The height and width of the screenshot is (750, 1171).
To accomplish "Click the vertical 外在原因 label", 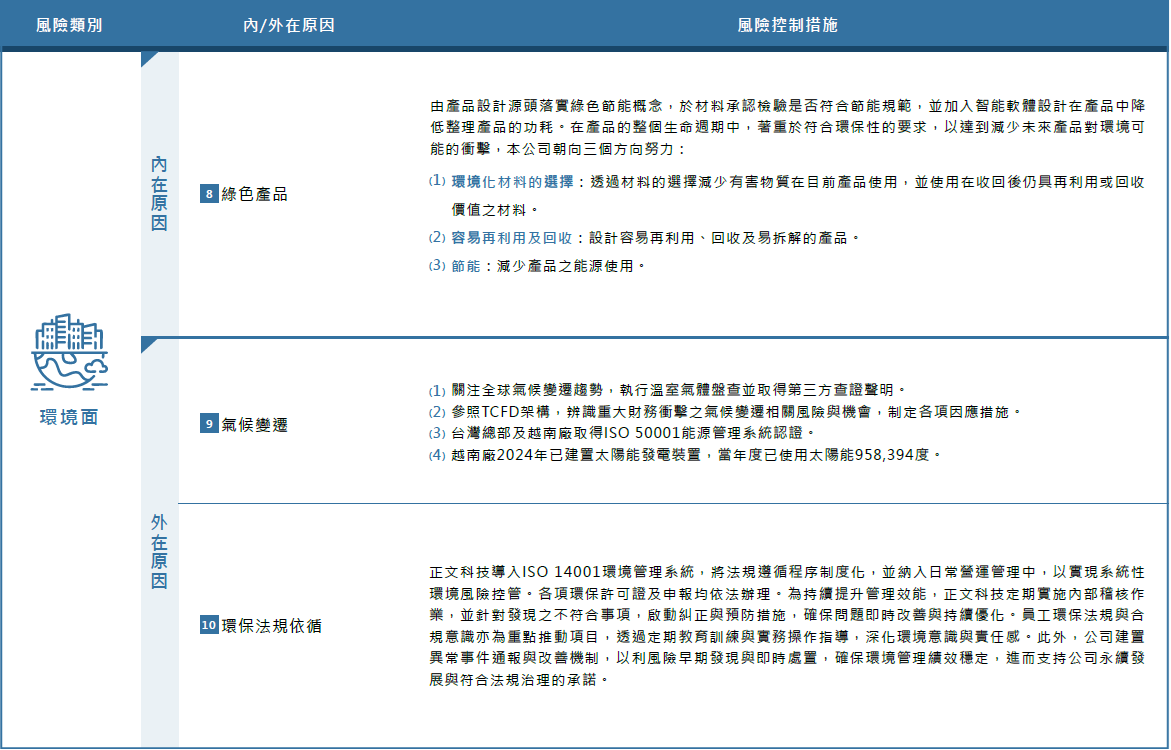I will (x=159, y=551).
